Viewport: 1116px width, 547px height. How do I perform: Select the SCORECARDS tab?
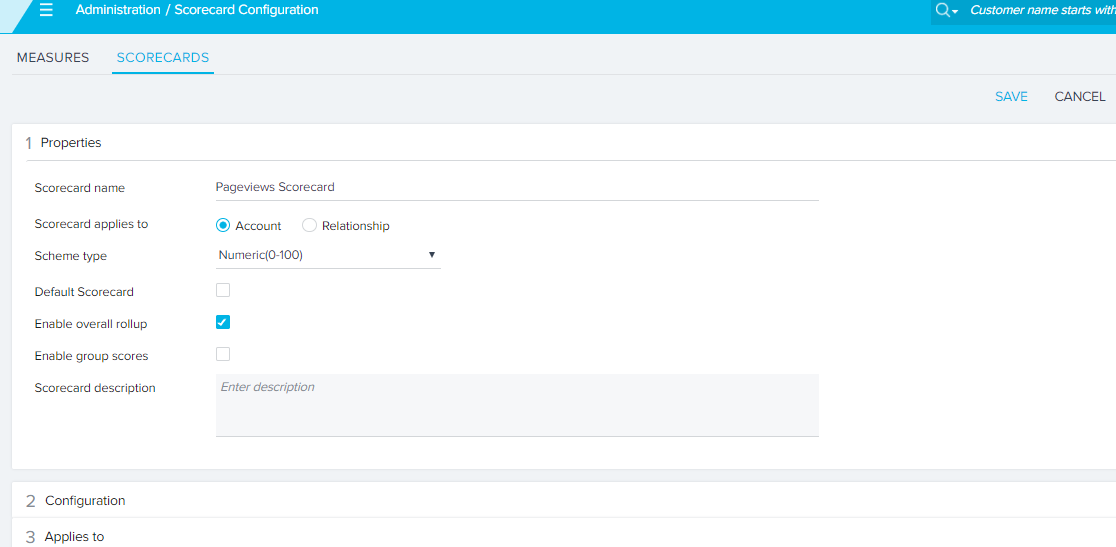163,58
